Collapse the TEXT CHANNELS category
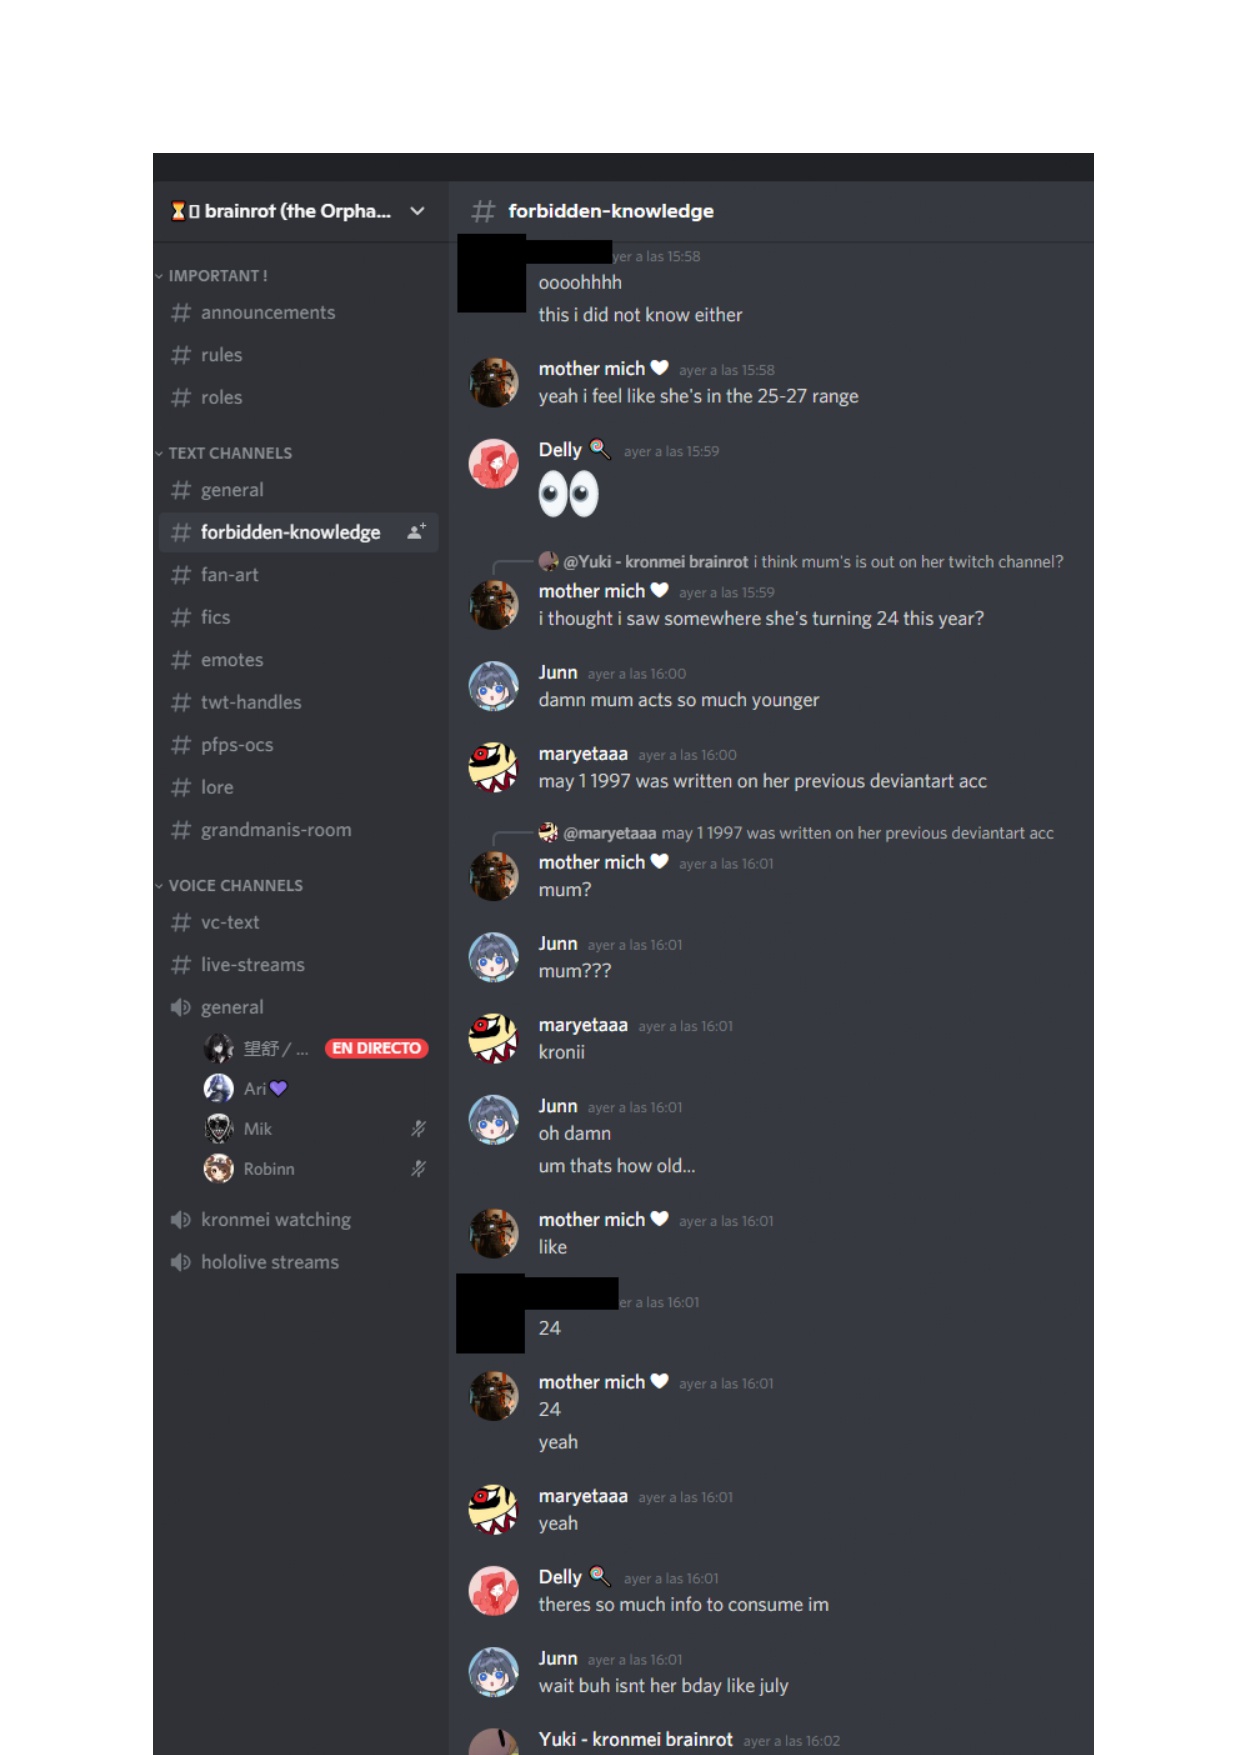This screenshot has width=1242, height=1755. coord(224,453)
